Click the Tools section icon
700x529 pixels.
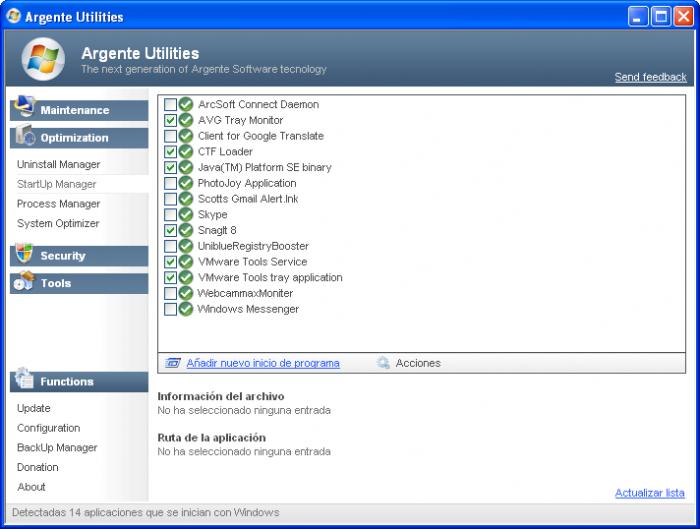coord(24,281)
